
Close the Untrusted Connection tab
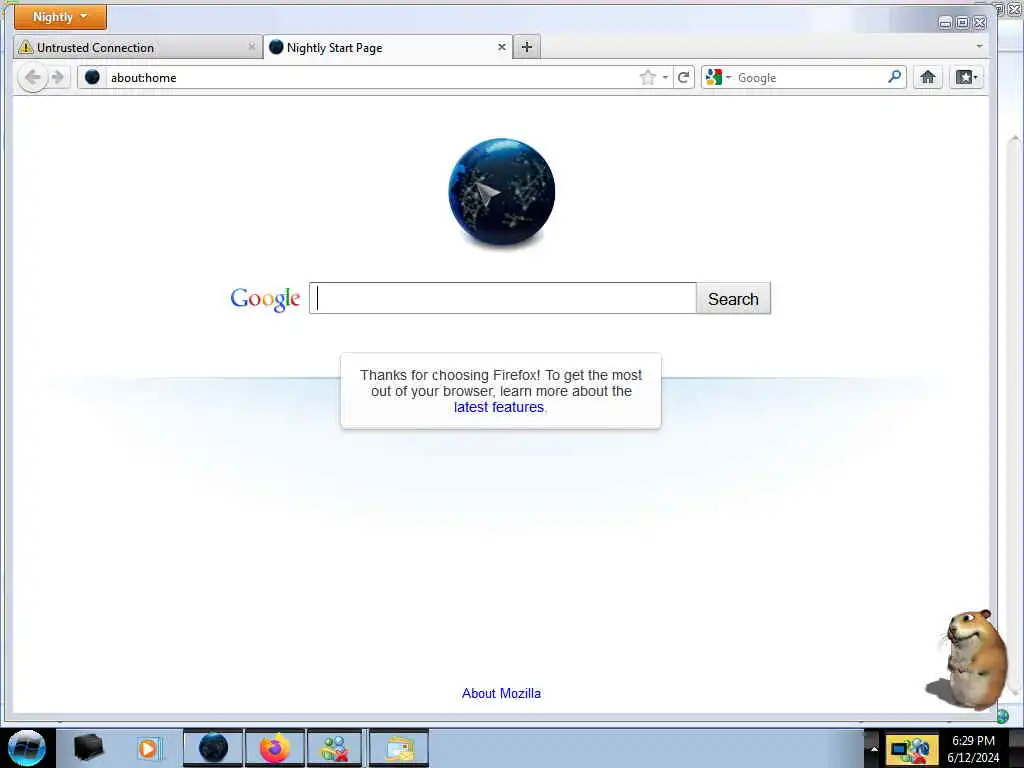pyautogui.click(x=251, y=47)
